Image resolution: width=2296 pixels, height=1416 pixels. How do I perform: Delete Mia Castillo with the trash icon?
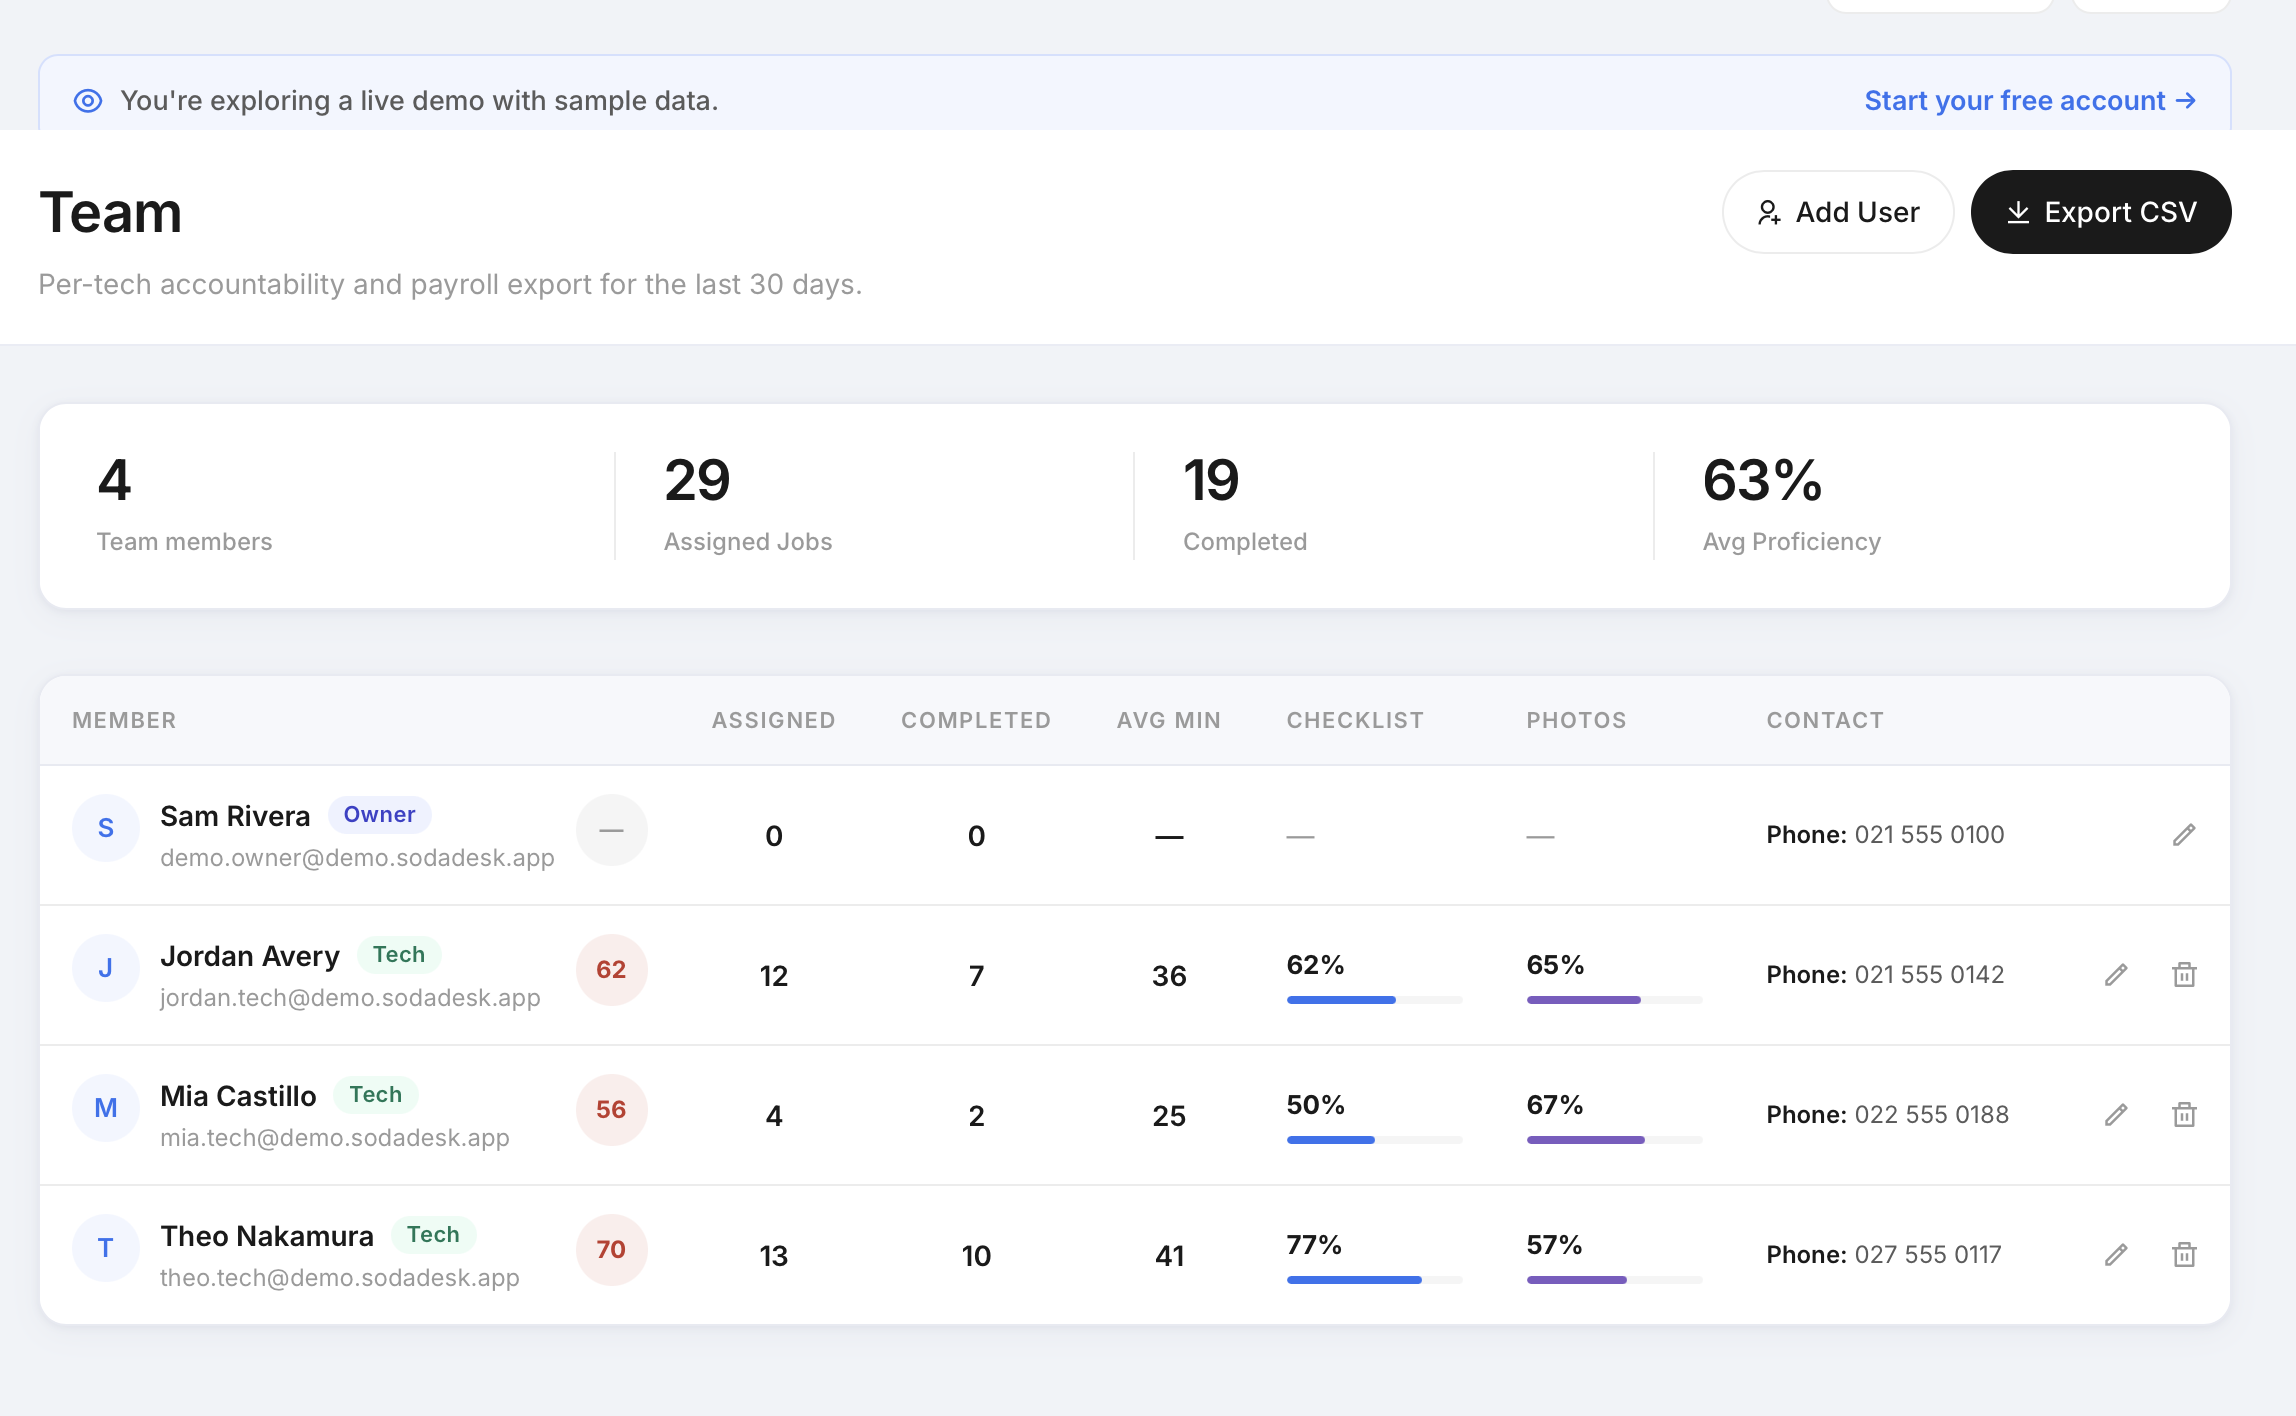click(x=2184, y=1115)
